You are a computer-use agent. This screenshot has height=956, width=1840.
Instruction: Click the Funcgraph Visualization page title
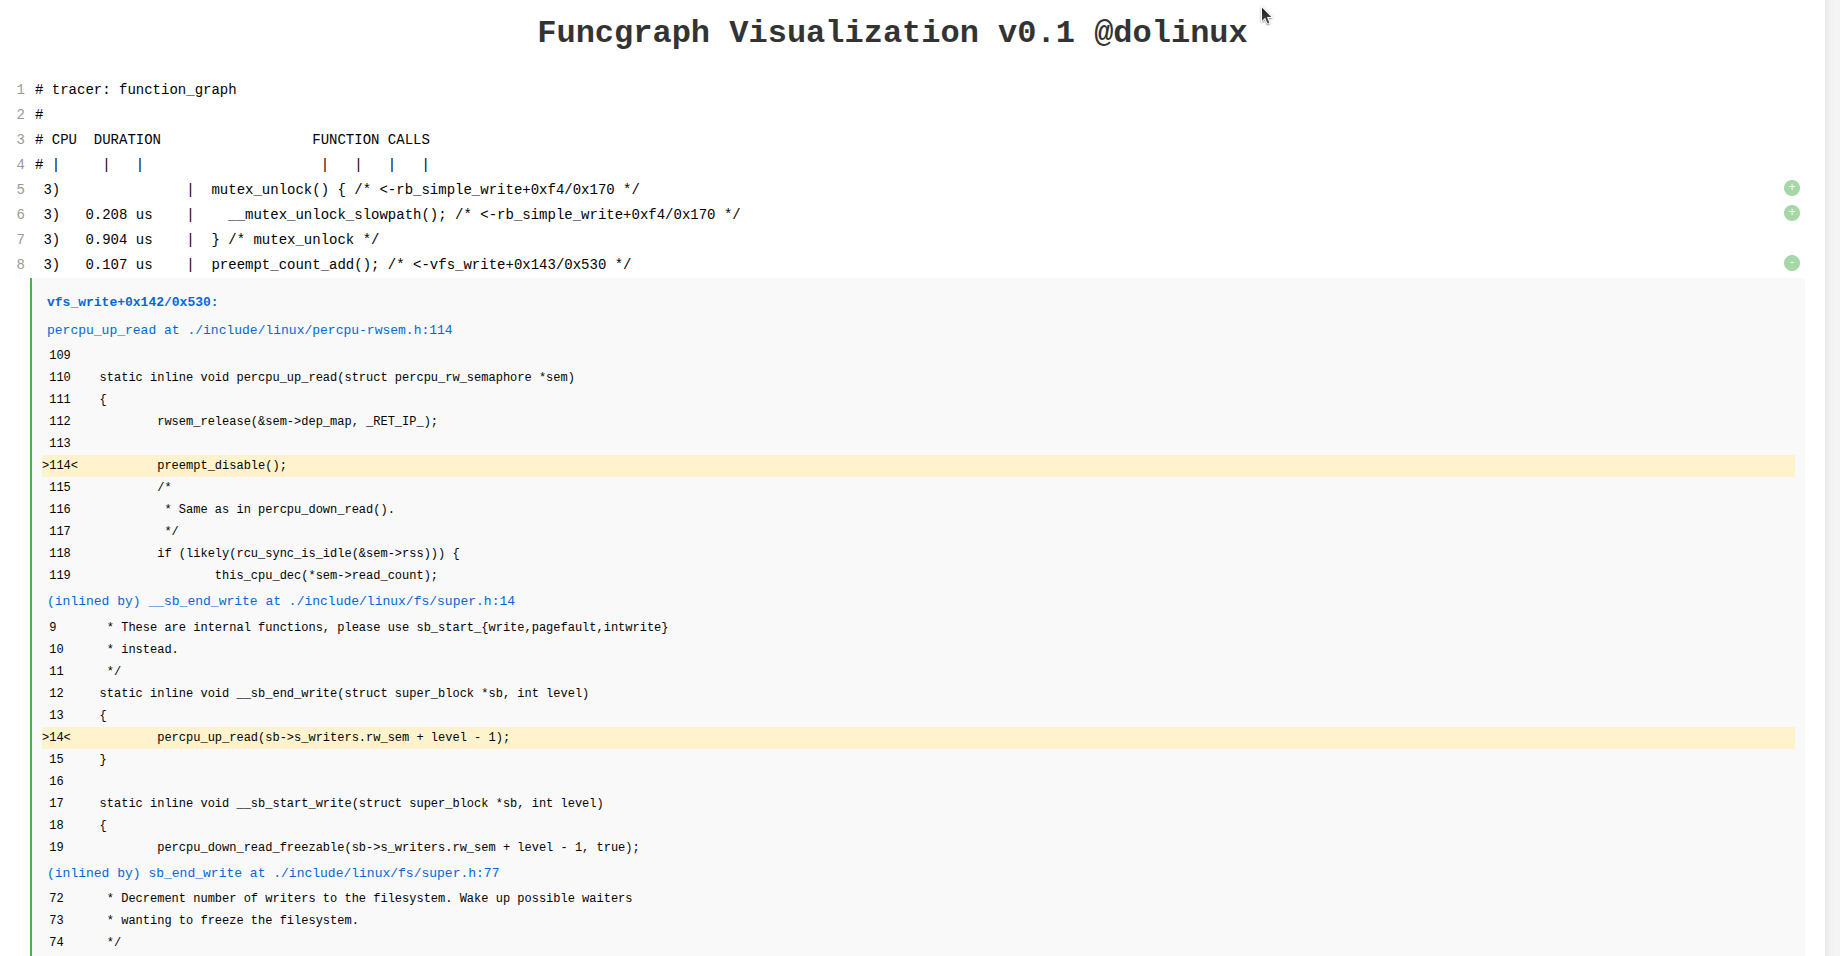(x=892, y=32)
